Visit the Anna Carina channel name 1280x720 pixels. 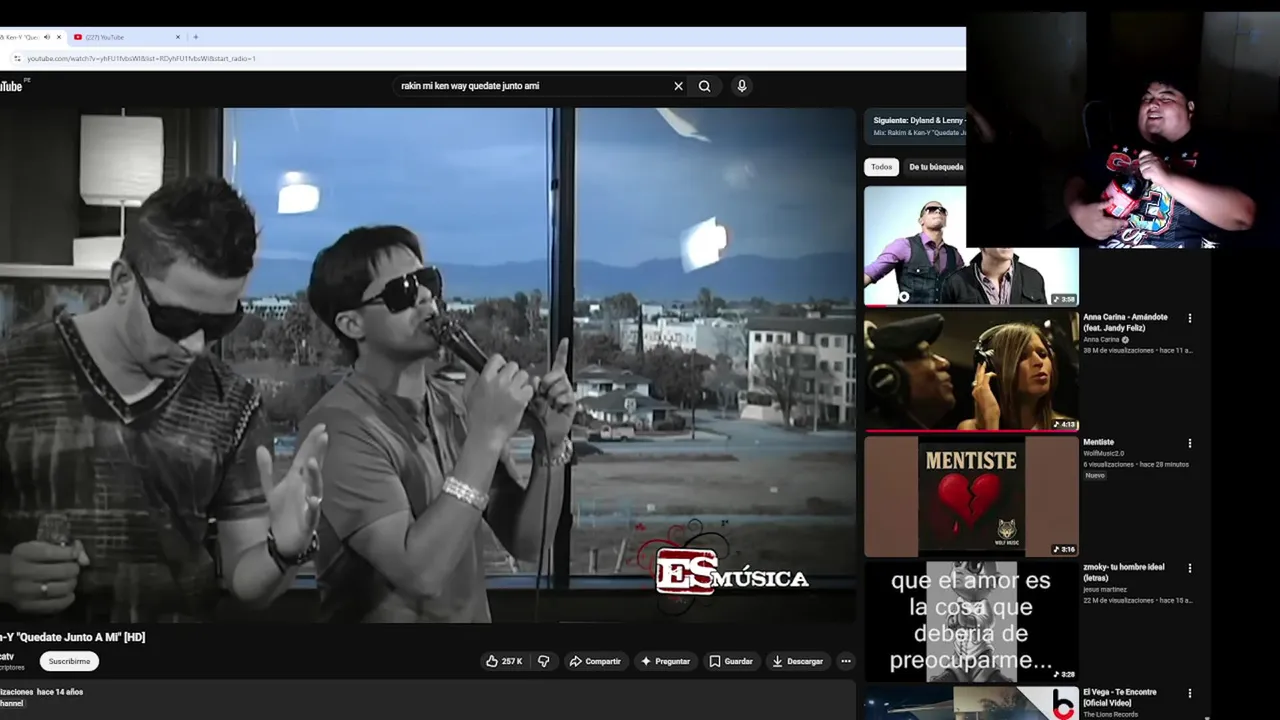point(1102,340)
